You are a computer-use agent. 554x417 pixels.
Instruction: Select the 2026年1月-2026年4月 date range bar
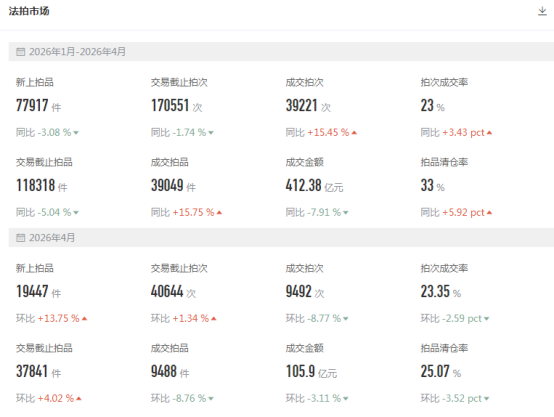pyautogui.click(x=281, y=52)
